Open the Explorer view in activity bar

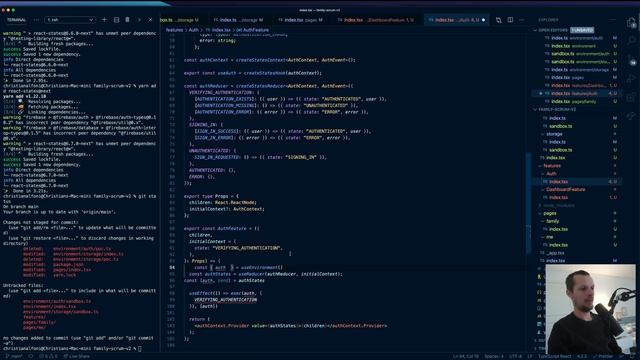(x=631, y=22)
